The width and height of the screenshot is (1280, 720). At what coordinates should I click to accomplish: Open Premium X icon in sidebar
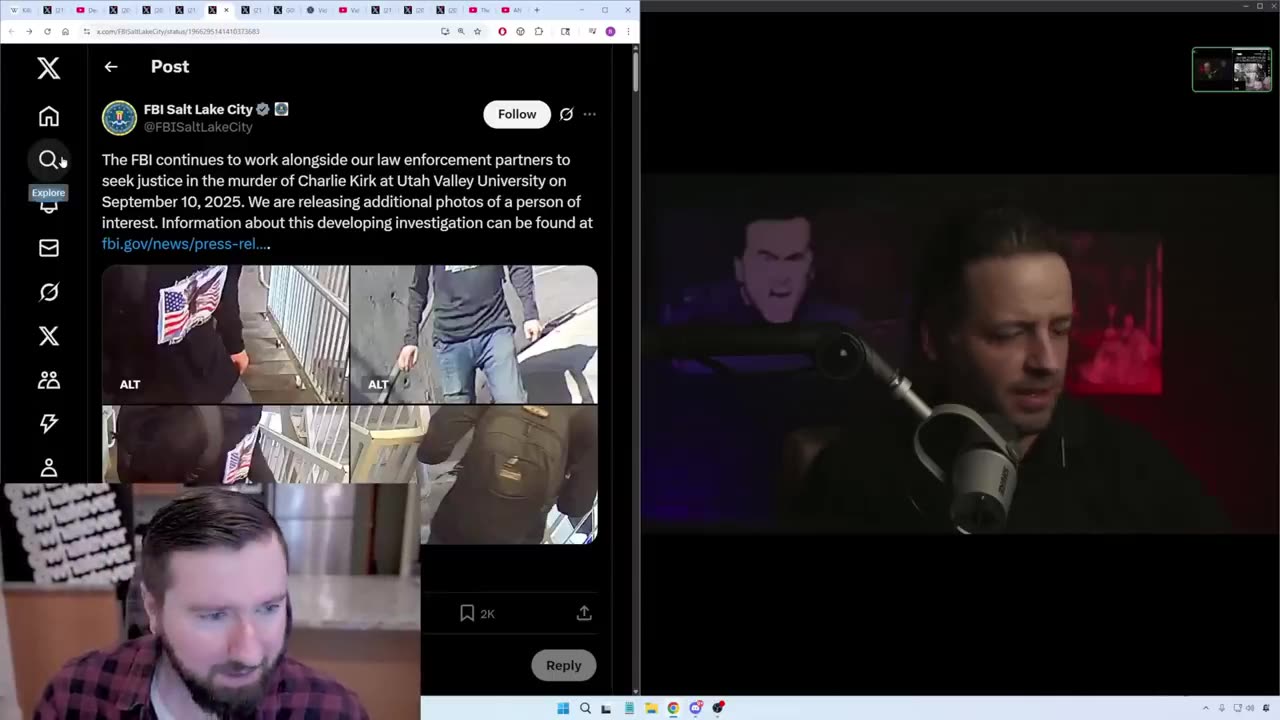[x=48, y=336]
